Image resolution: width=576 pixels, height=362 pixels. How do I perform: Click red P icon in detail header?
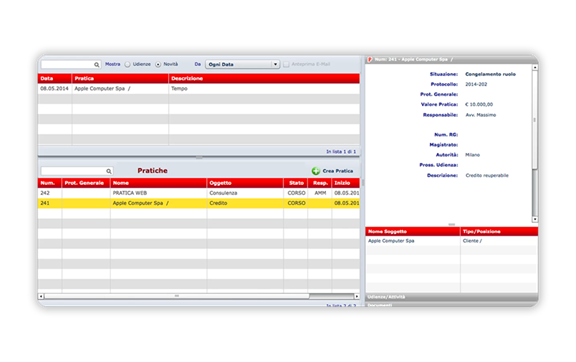370,60
